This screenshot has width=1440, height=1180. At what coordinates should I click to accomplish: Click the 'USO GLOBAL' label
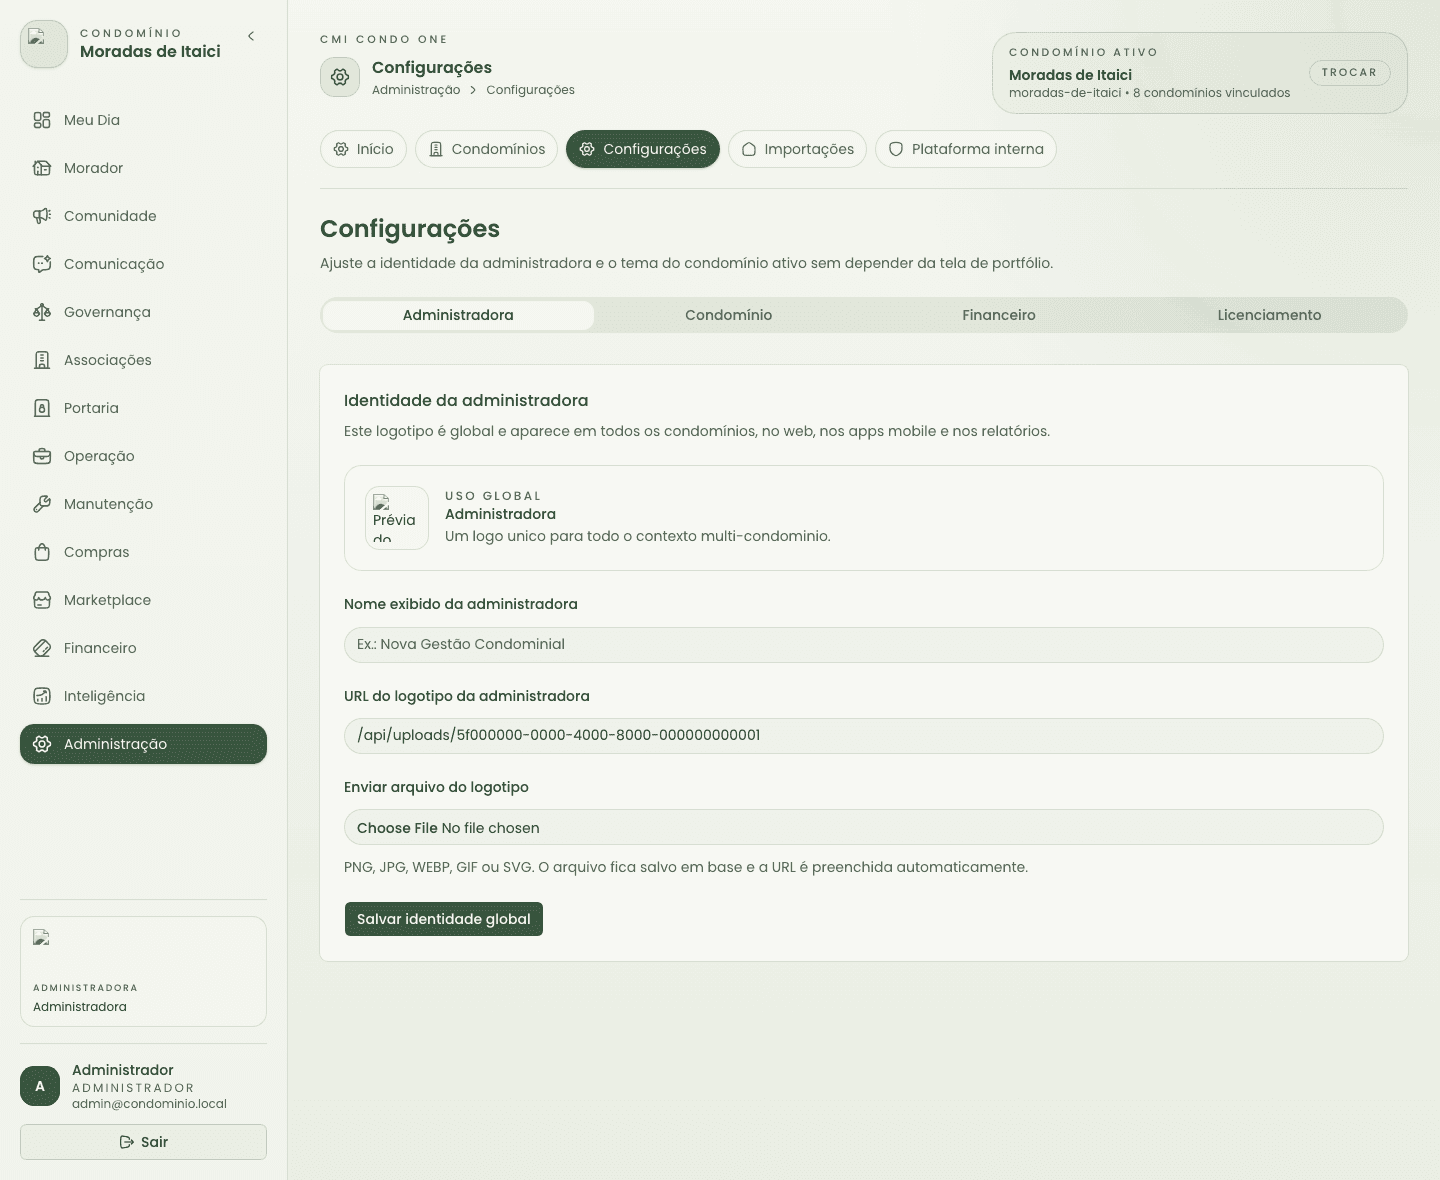tap(493, 496)
